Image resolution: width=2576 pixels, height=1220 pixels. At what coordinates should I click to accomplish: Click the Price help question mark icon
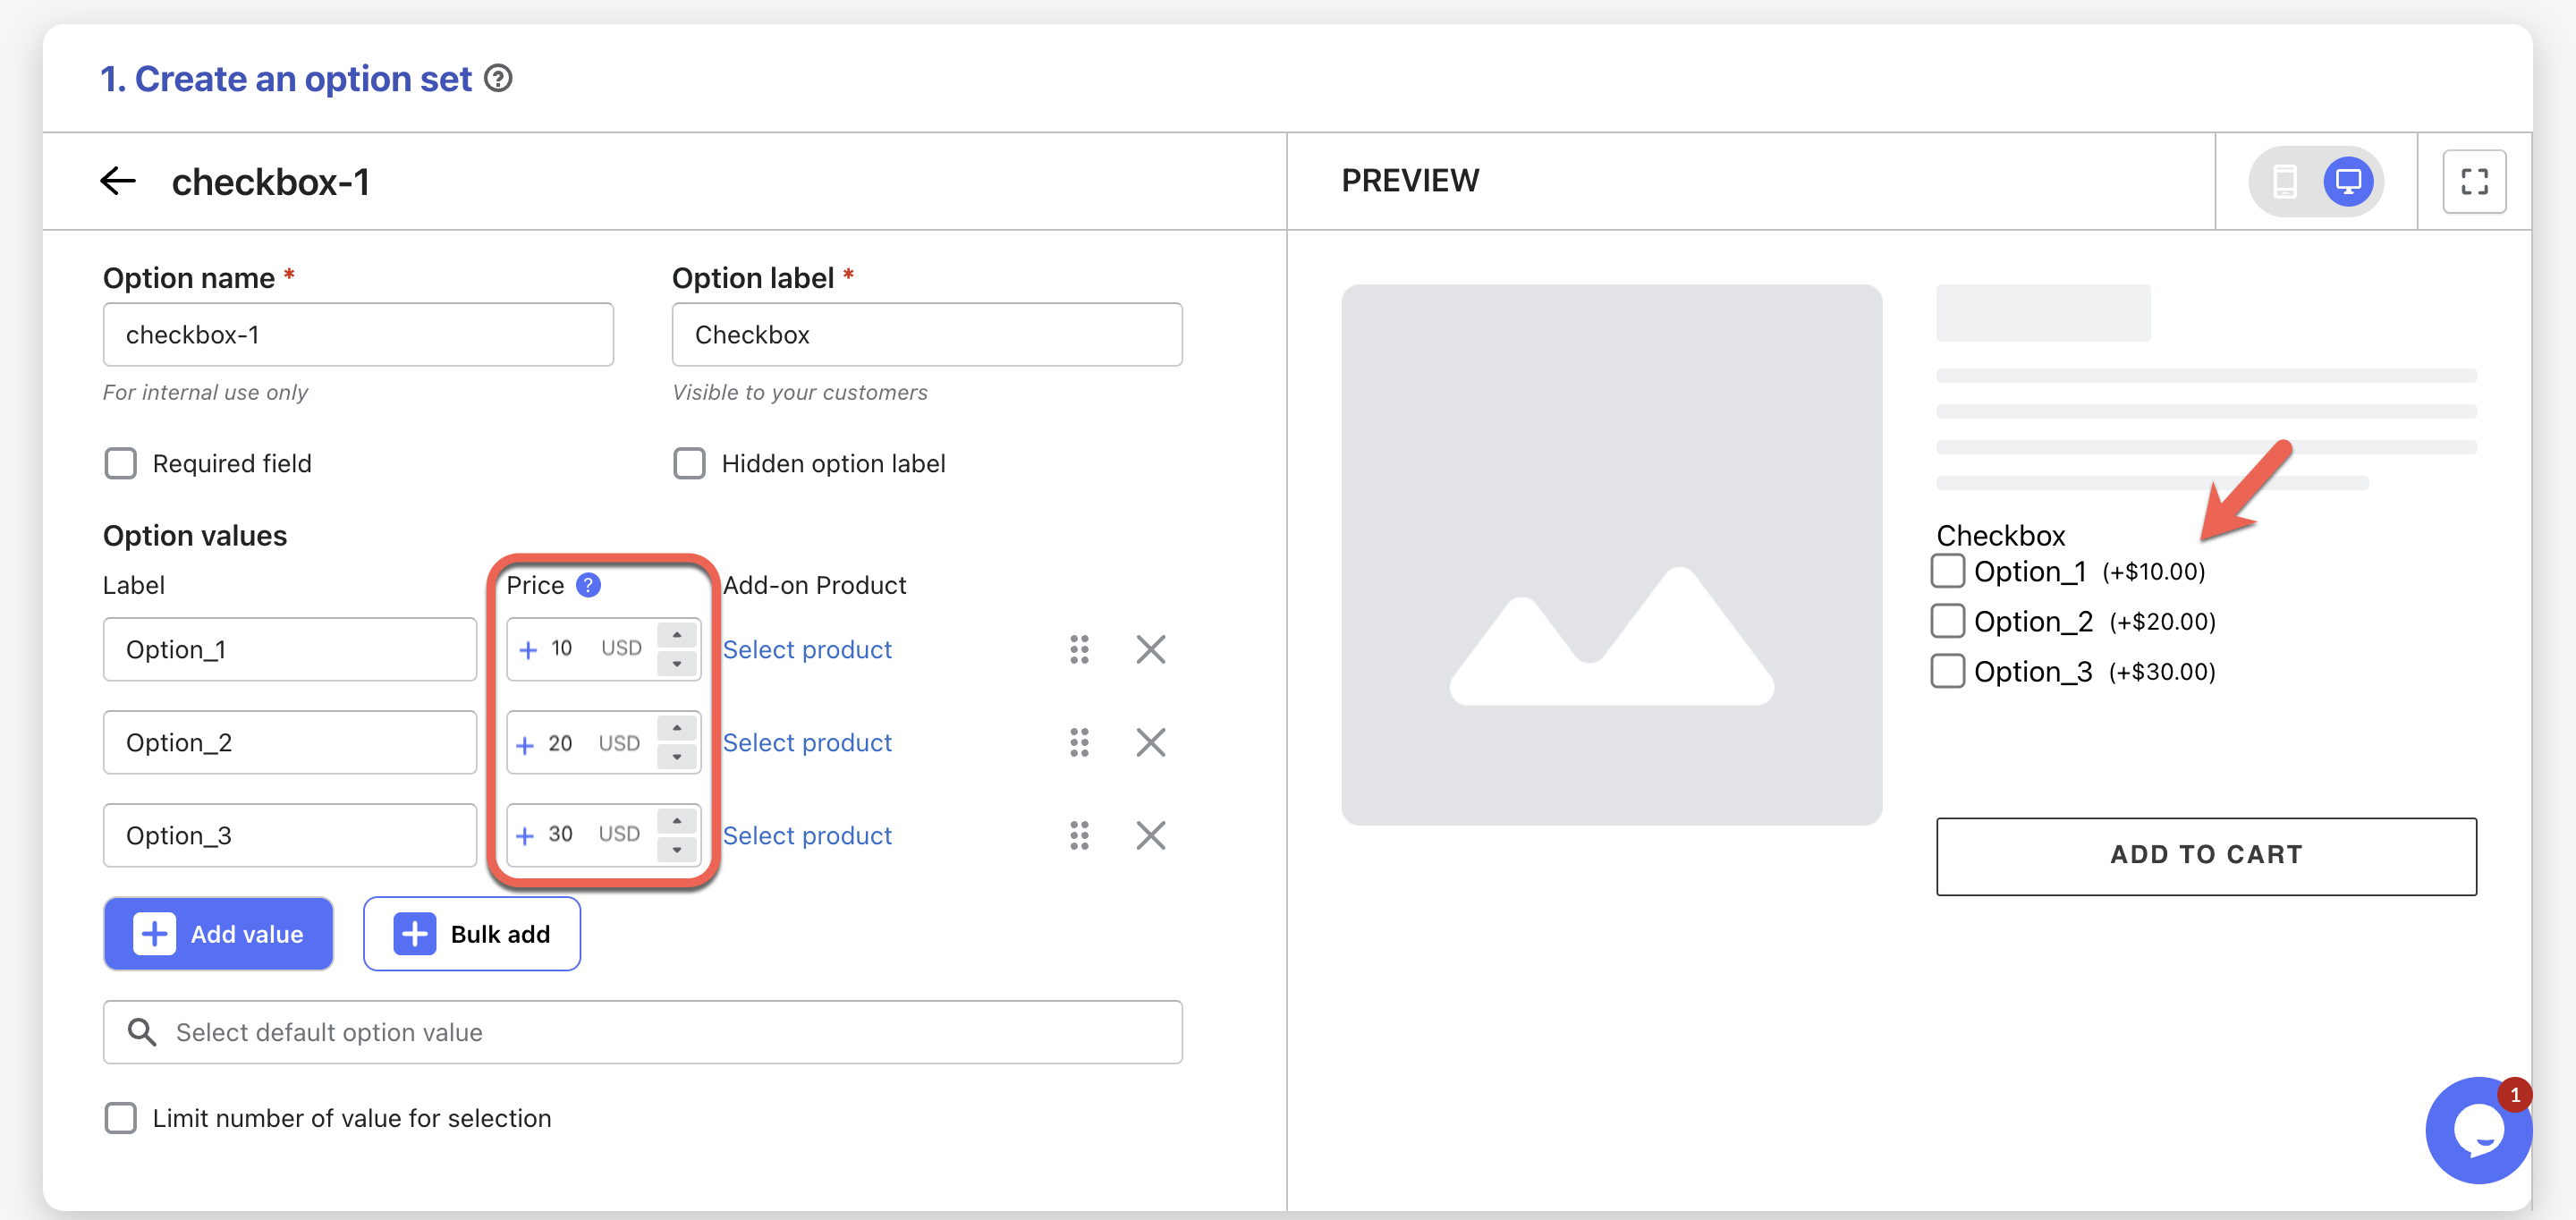tap(589, 585)
